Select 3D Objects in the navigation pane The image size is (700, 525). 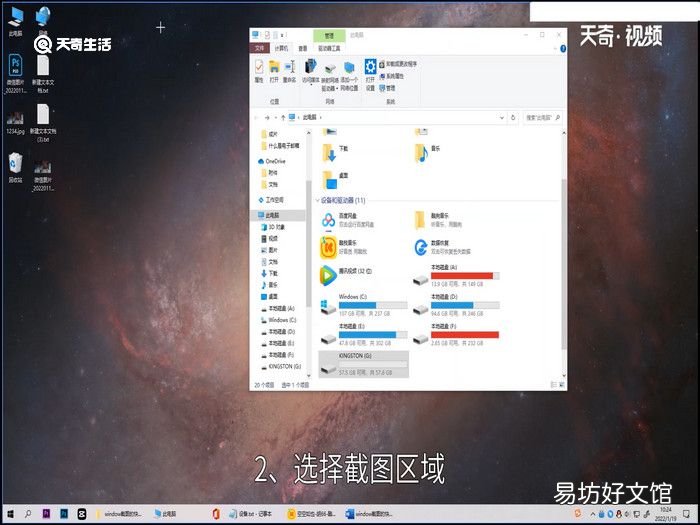273,227
